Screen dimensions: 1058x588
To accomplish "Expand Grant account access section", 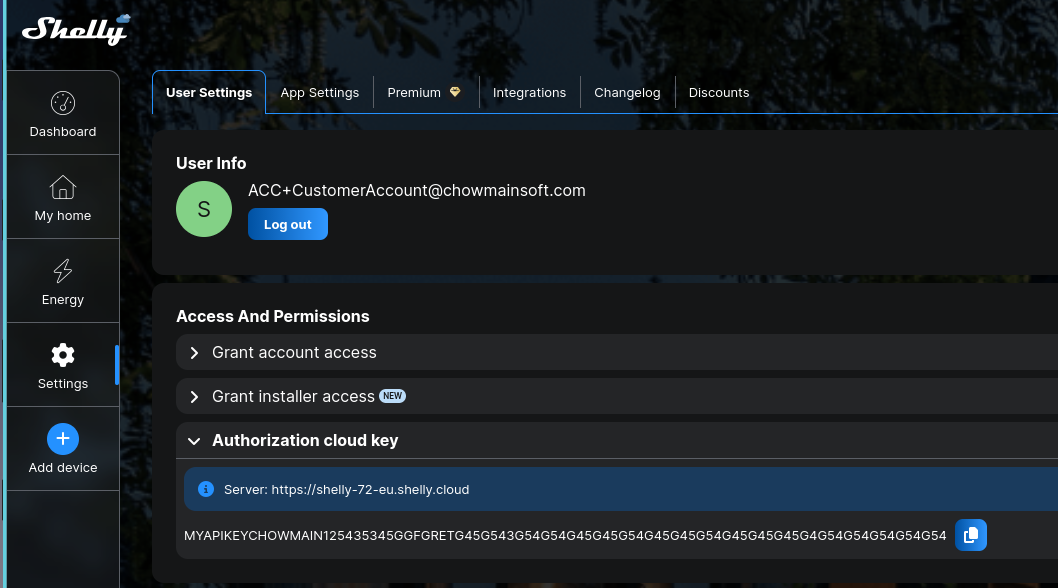I will 294,353.
